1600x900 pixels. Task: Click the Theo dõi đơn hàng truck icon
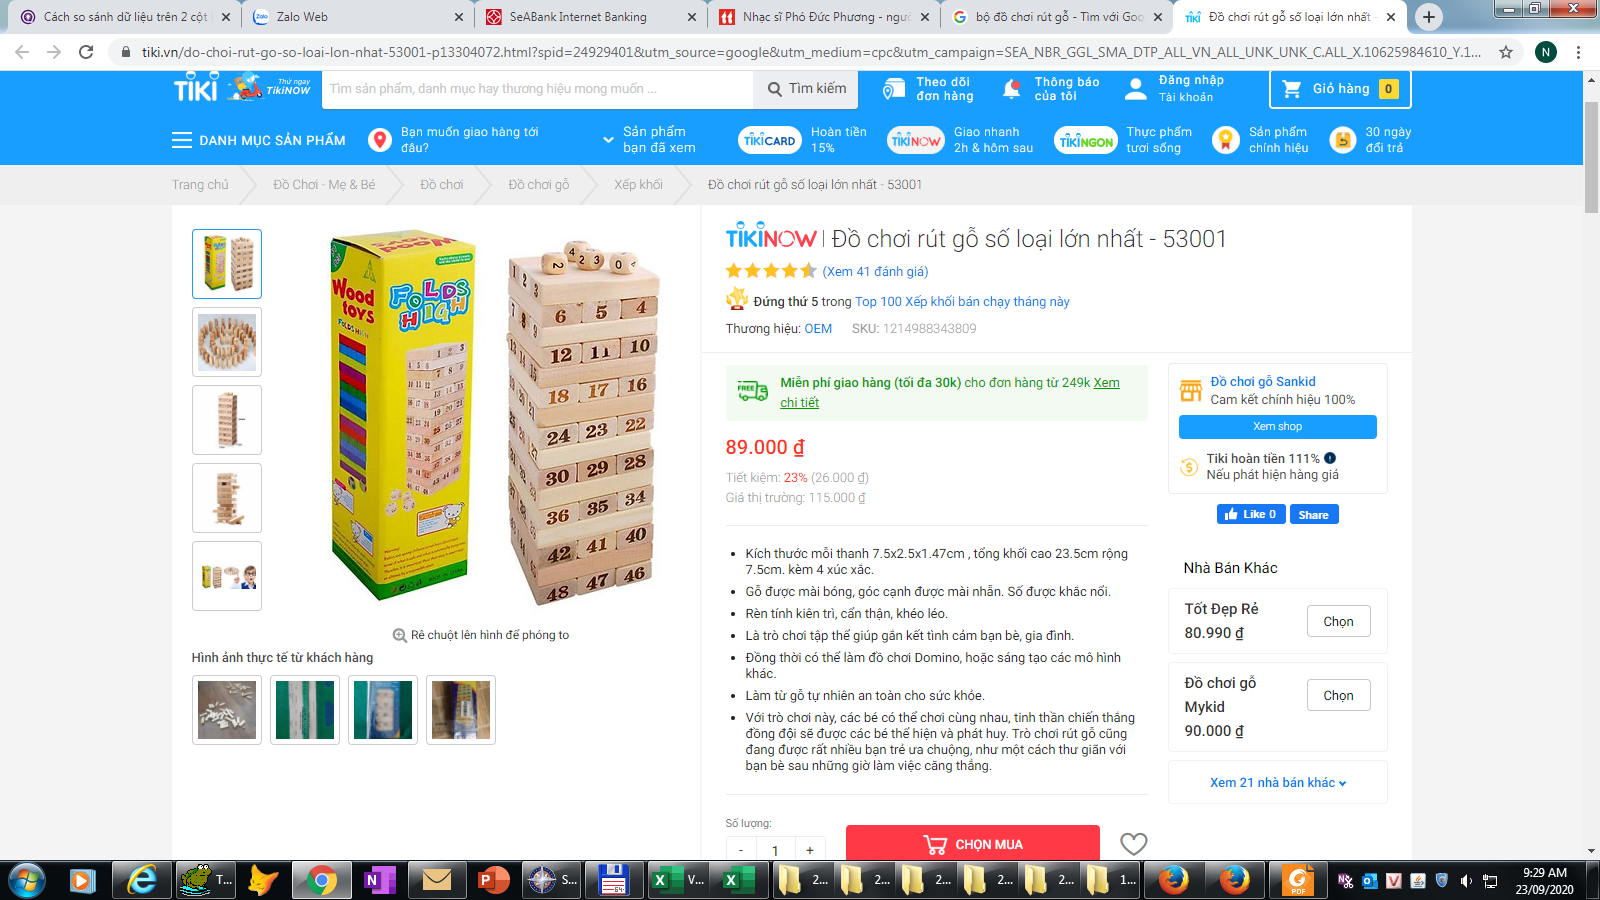pyautogui.click(x=894, y=89)
